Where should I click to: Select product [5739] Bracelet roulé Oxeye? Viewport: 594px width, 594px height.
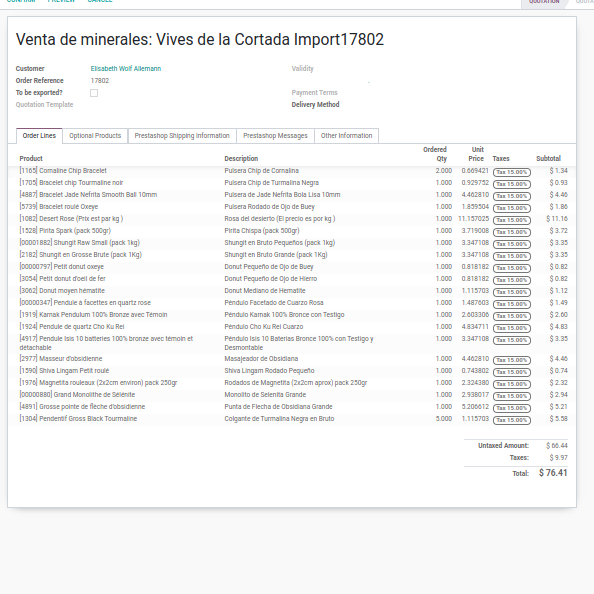point(59,207)
